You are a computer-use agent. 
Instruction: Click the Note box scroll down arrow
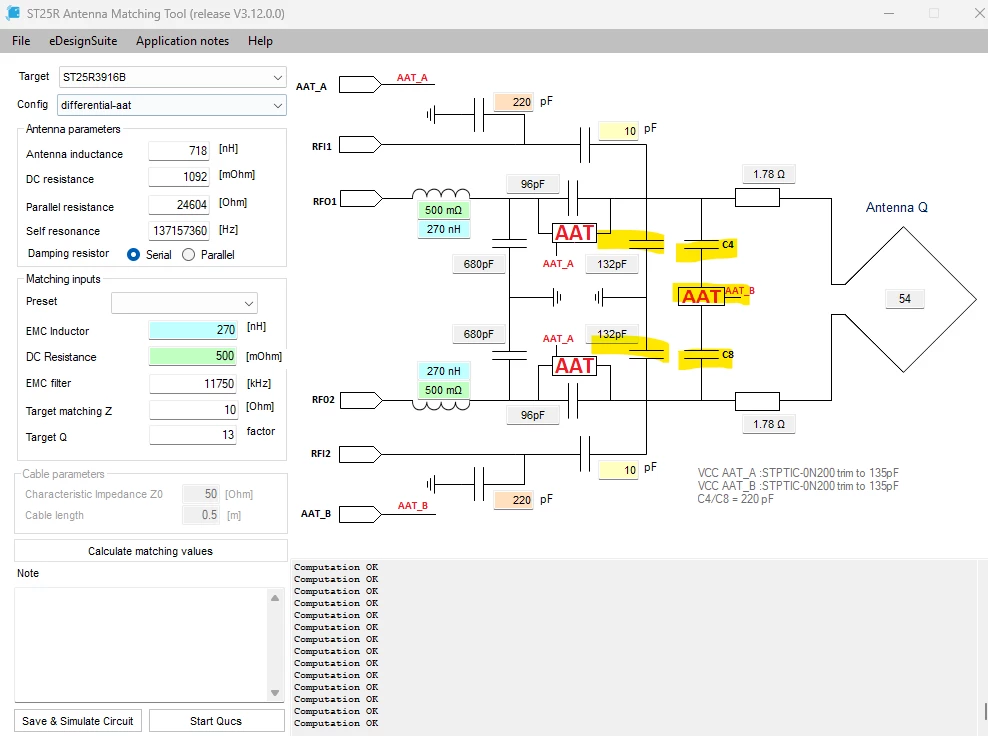tap(275, 693)
